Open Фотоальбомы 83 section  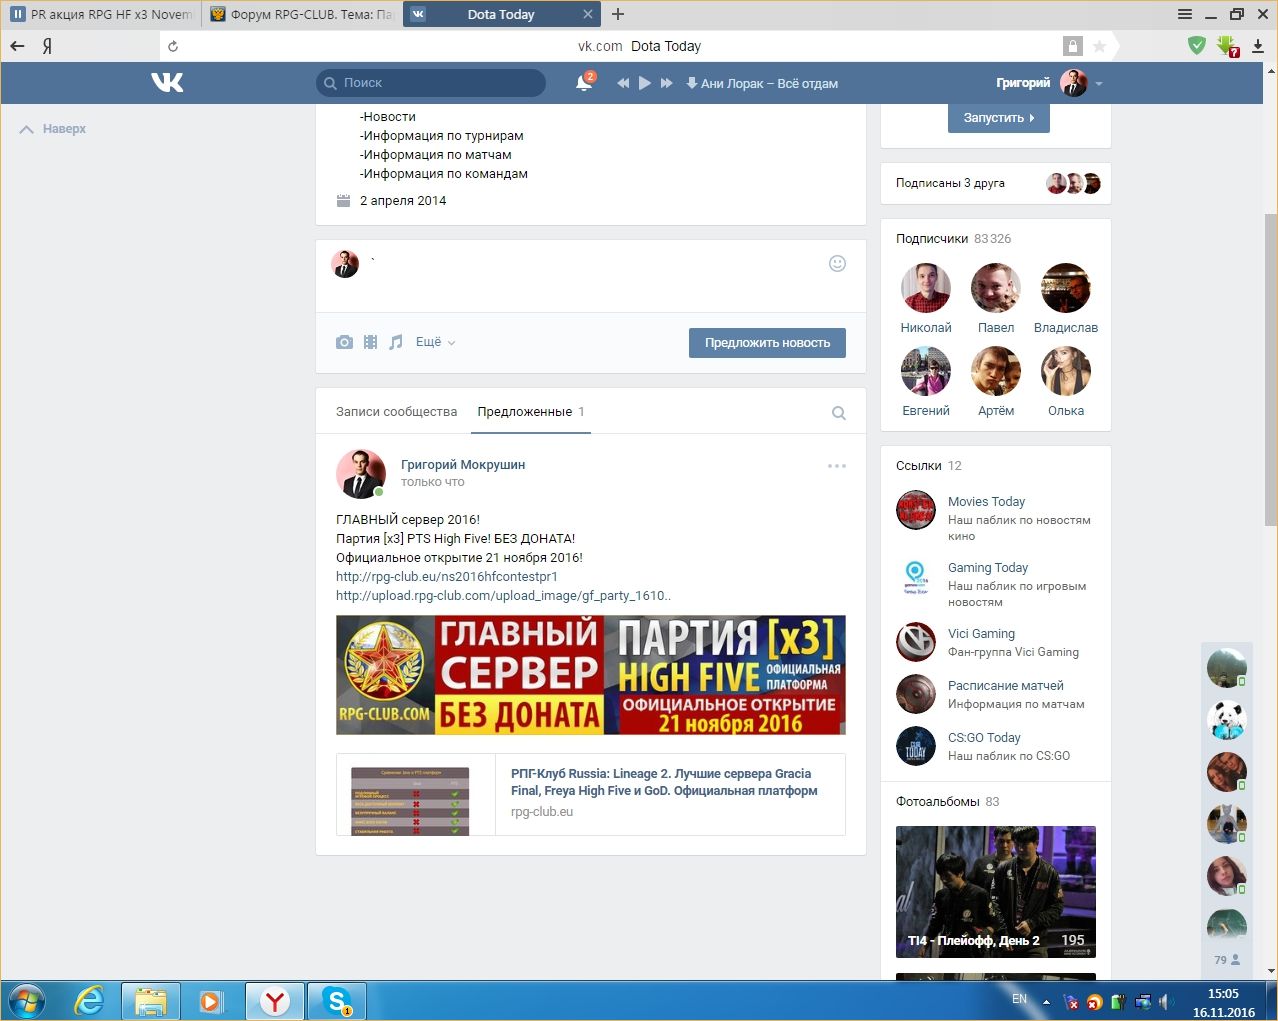(x=947, y=802)
